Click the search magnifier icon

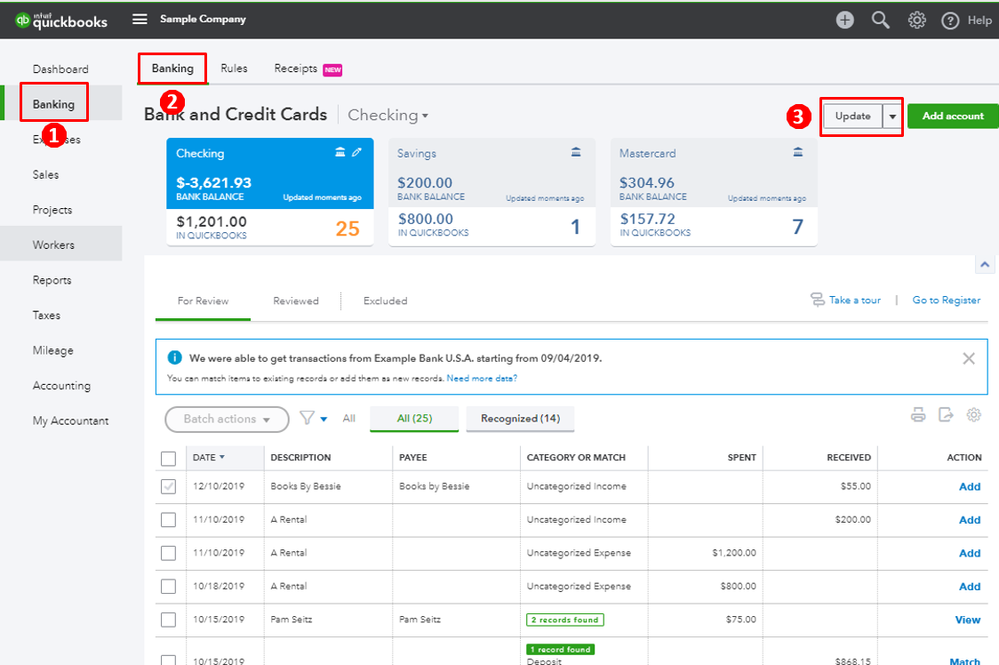click(x=880, y=20)
